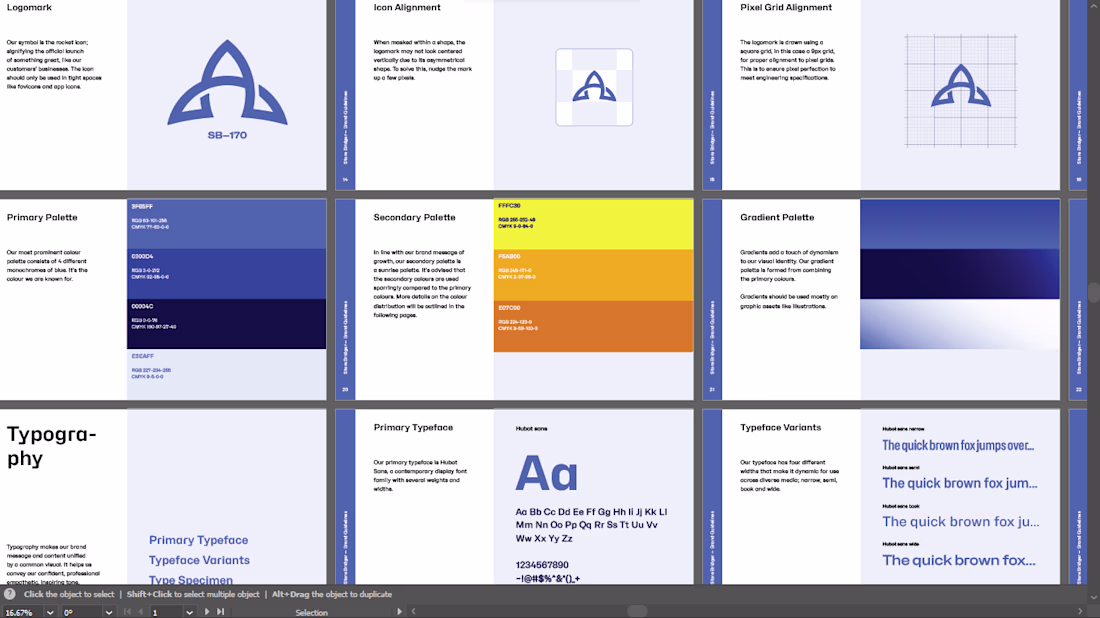Image resolution: width=1100 pixels, height=618 pixels.
Task: Click 'Type Specimen' in the Typography contents list
Action: (191, 579)
